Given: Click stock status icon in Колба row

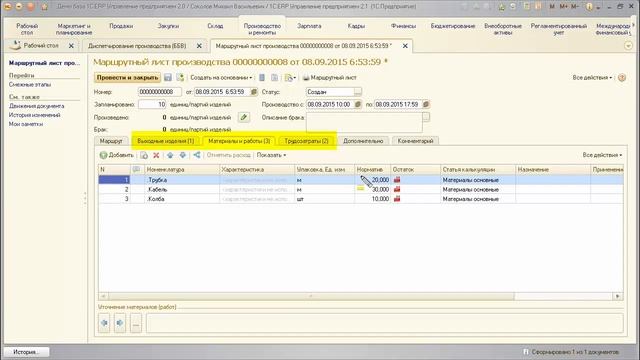Looking at the screenshot, I should 397,199.
